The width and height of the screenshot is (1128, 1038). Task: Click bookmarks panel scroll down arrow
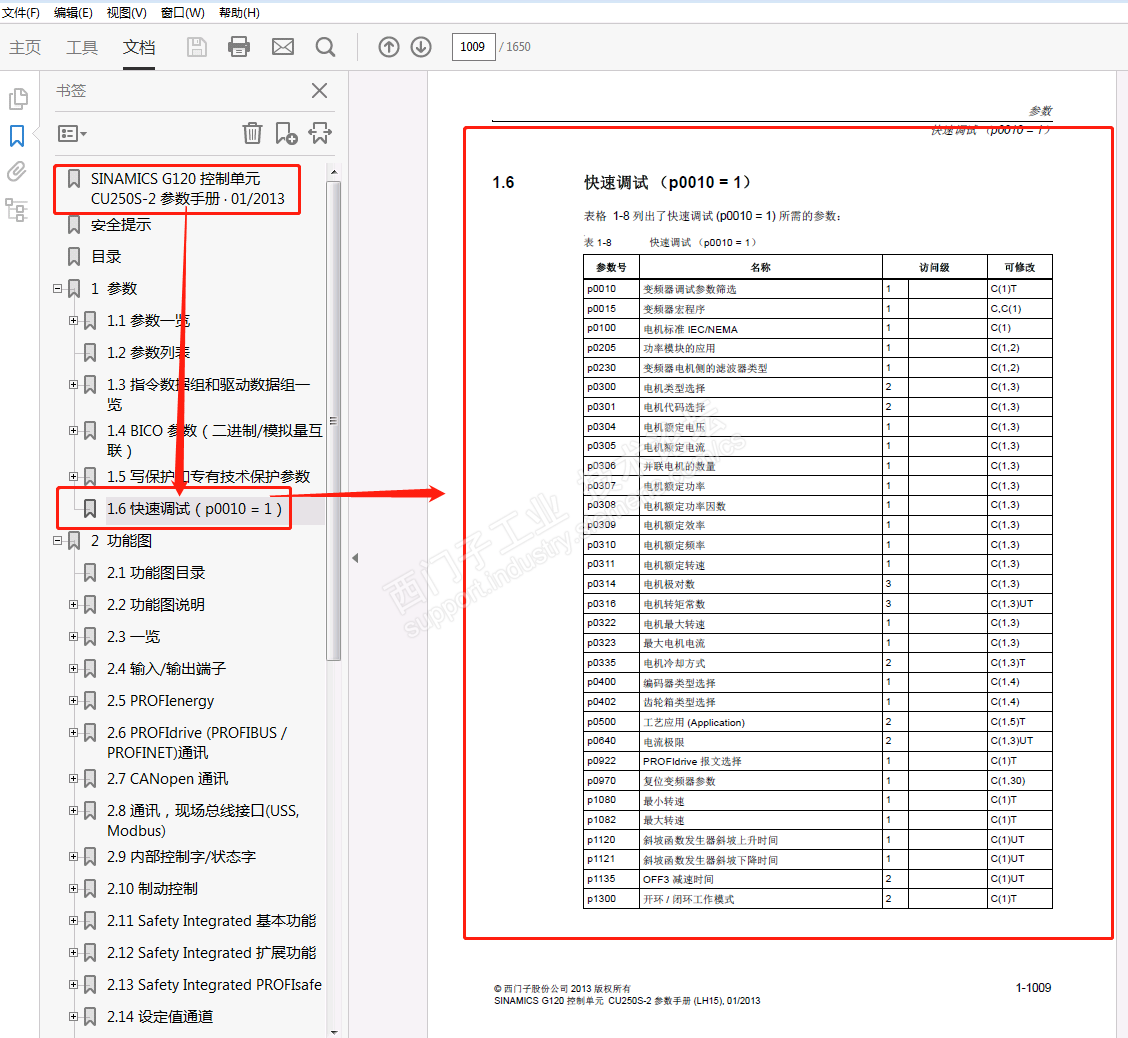(x=334, y=1032)
